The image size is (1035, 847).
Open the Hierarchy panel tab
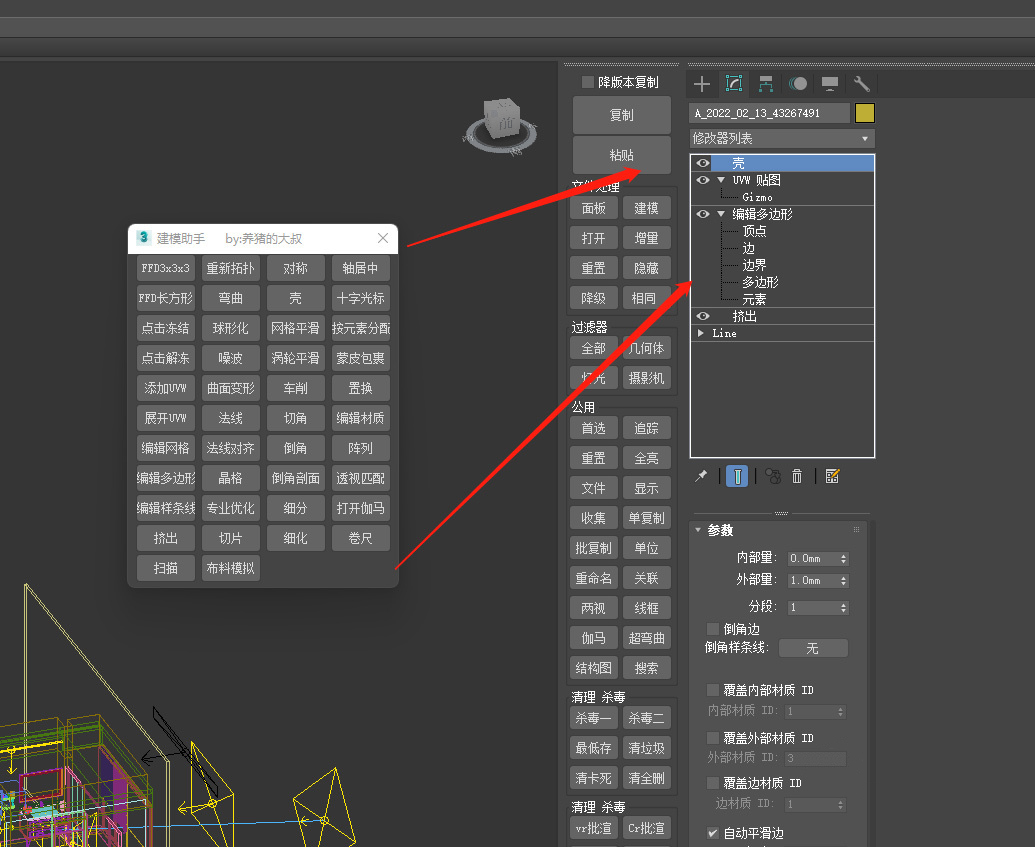point(766,84)
